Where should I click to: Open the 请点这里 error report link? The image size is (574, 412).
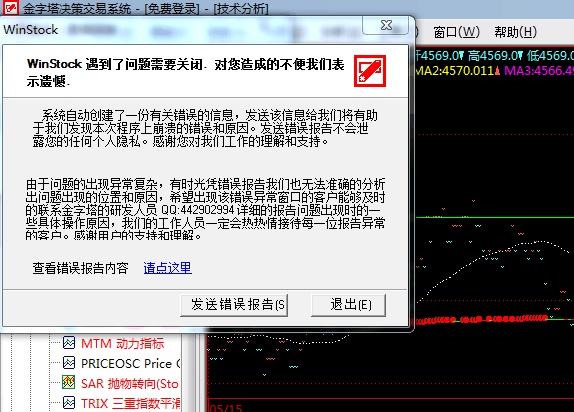click(x=167, y=268)
